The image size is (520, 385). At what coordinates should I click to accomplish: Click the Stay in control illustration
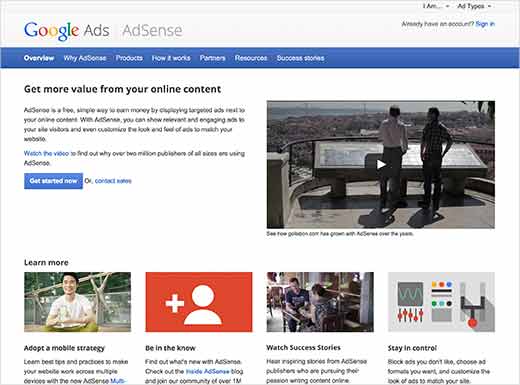441,302
